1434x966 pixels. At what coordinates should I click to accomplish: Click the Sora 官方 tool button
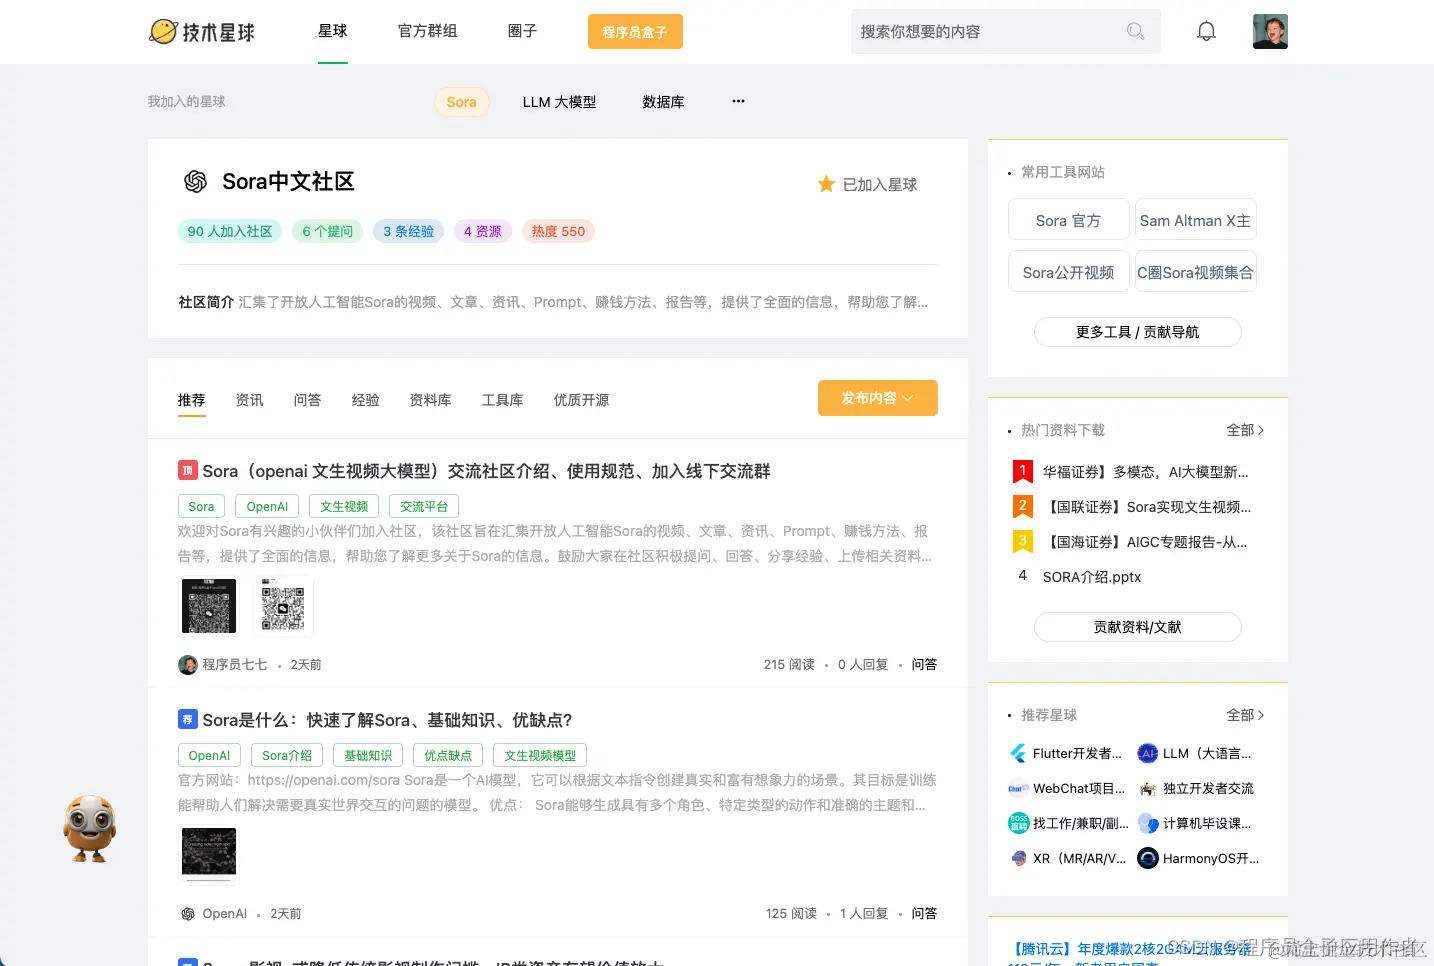pyautogui.click(x=1069, y=220)
